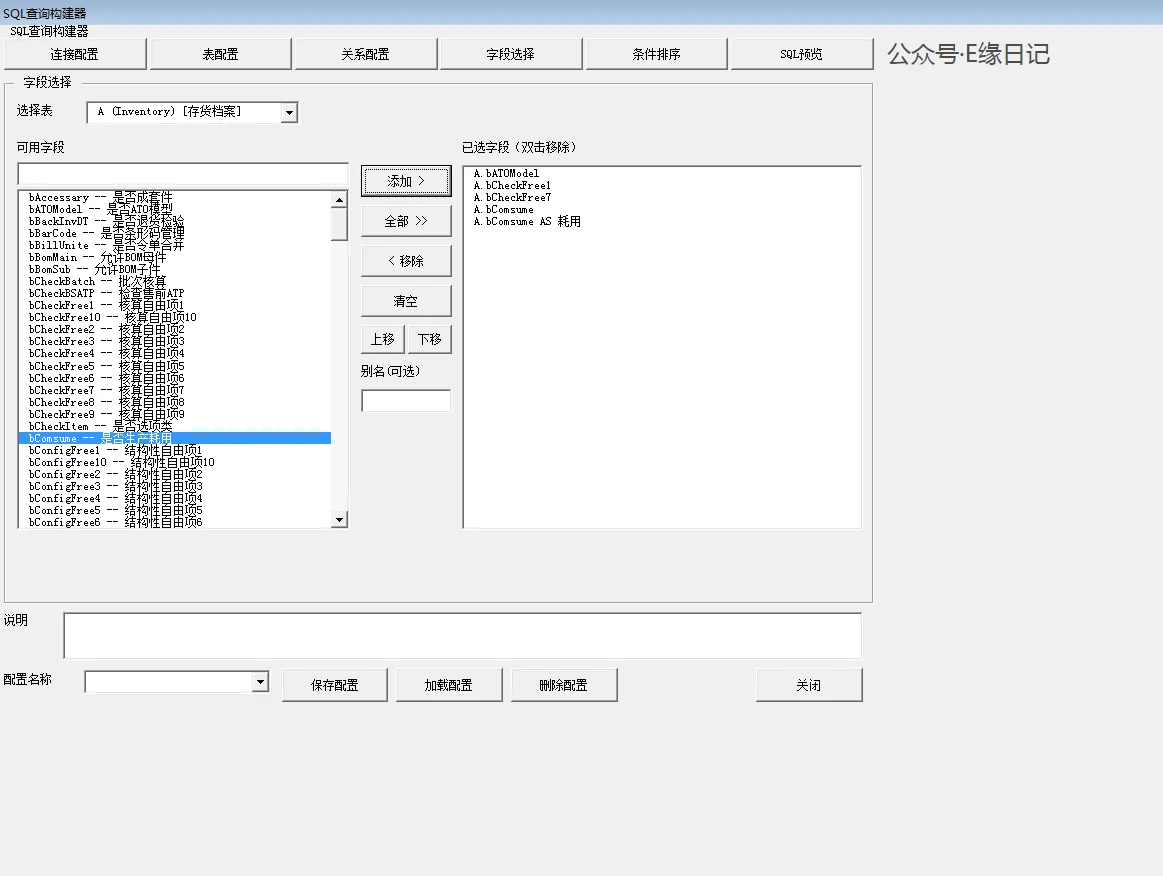Click the 删除配置 button
The width and height of the screenshot is (1163, 876).
564,685
